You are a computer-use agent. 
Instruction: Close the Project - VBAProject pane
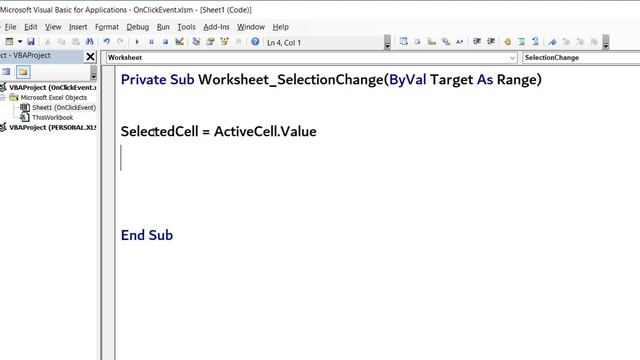click(90, 57)
